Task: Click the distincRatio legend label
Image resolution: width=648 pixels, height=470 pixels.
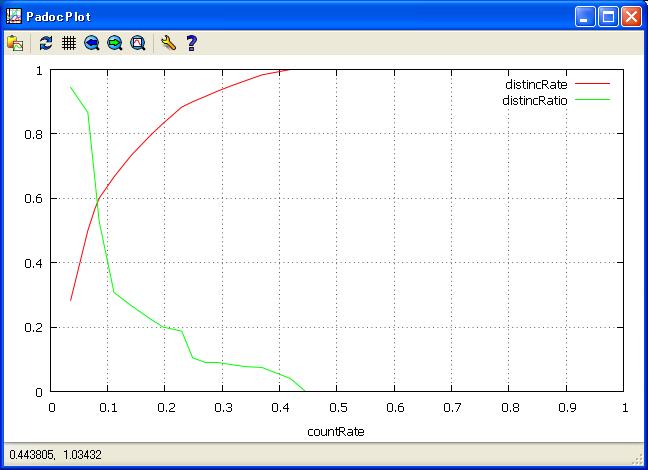Action: pyautogui.click(x=534, y=100)
